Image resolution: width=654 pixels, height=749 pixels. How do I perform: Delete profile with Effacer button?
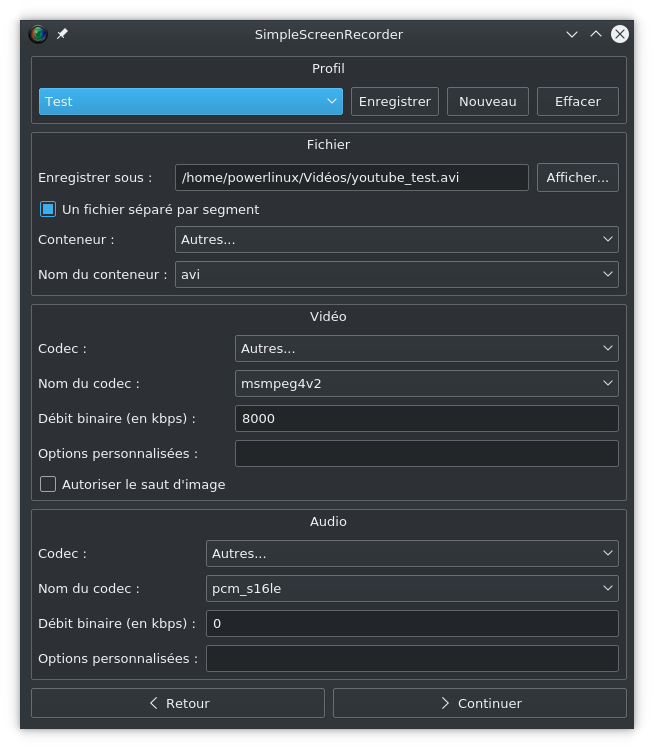pyautogui.click(x=578, y=101)
